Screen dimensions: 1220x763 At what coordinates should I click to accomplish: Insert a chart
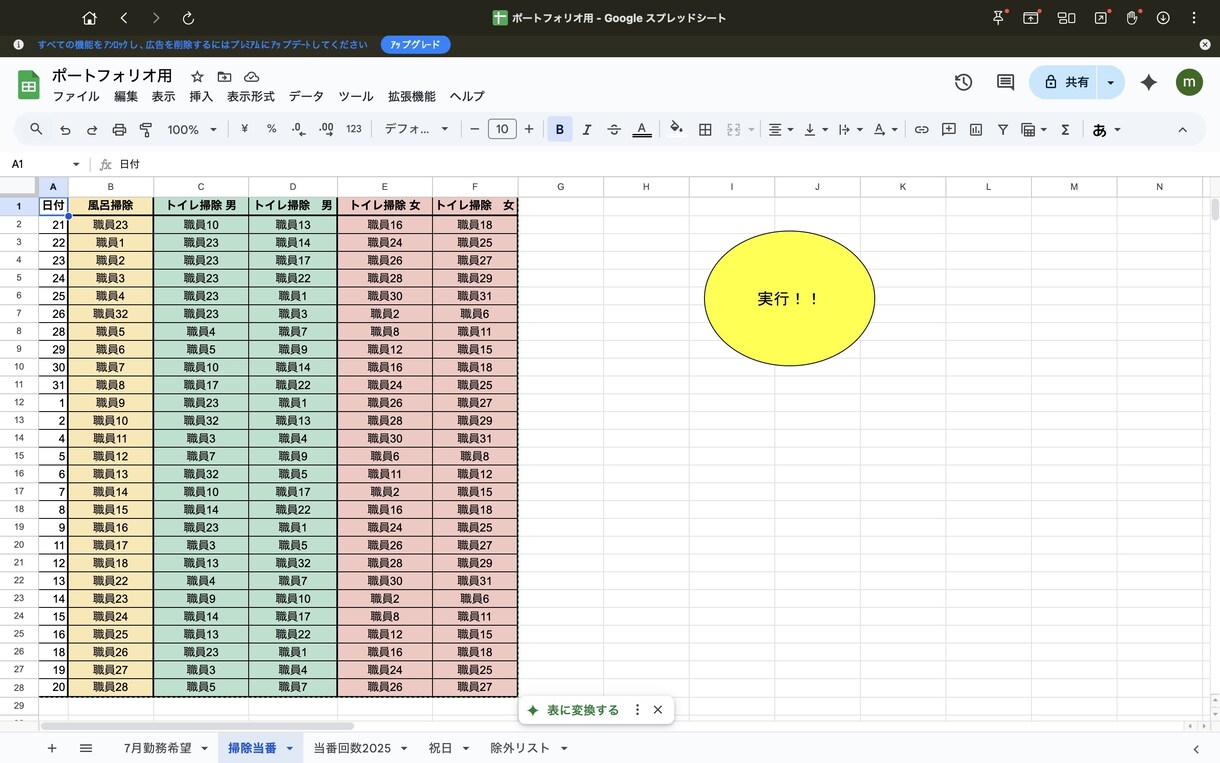tap(976, 129)
